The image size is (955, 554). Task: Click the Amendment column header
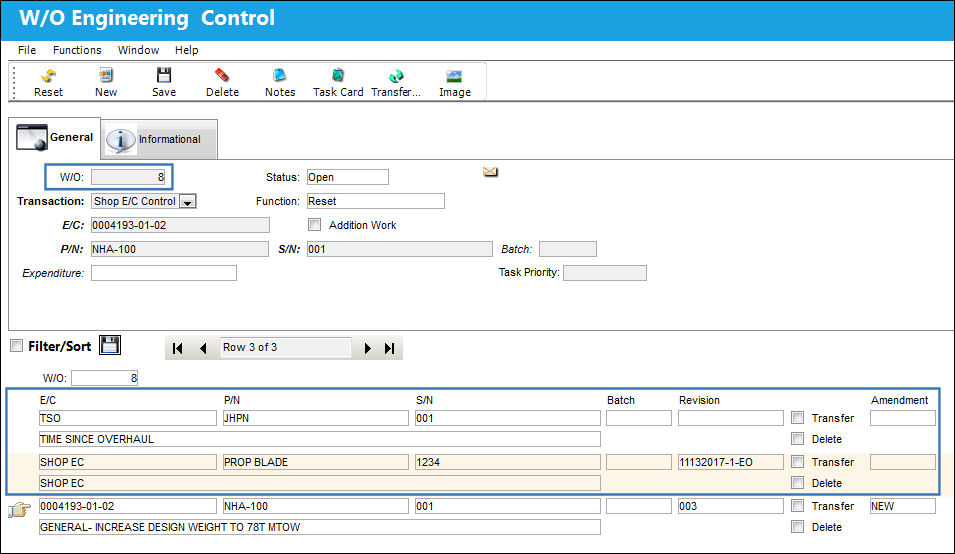coord(900,400)
